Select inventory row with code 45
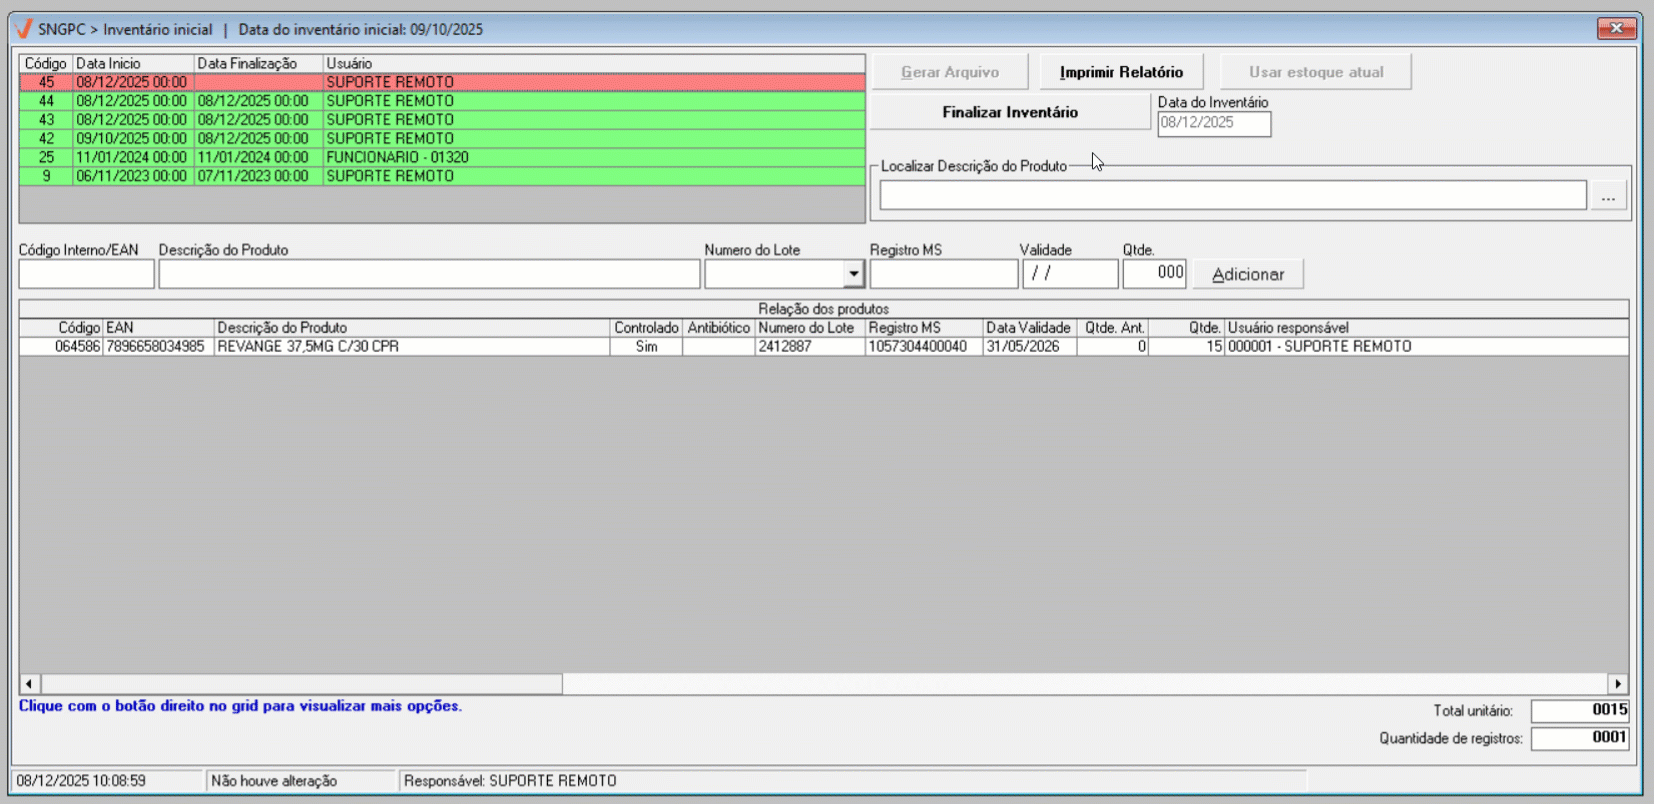This screenshot has height=804, width=1654. tap(440, 82)
